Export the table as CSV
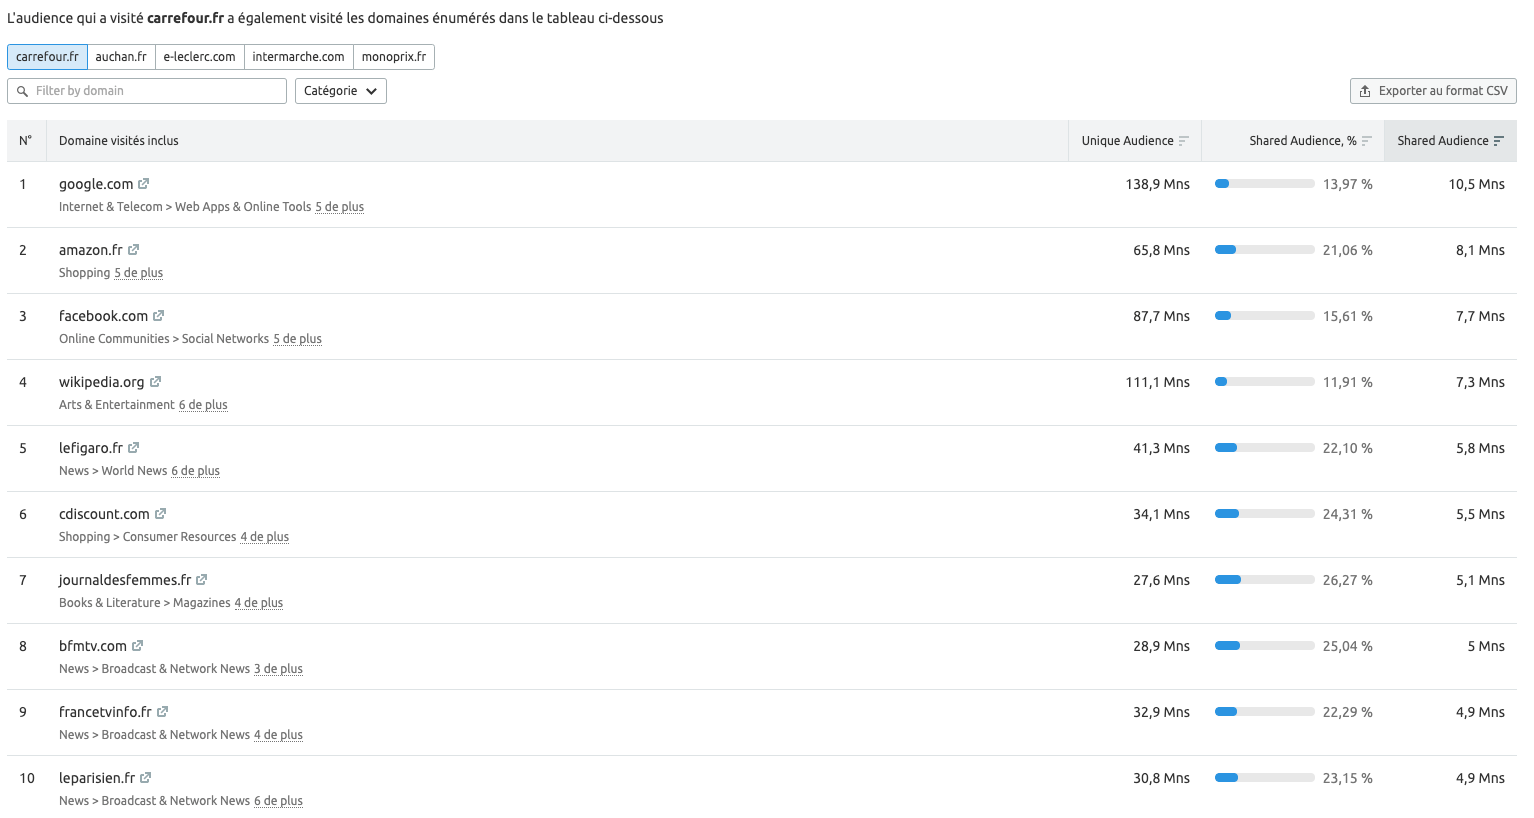Viewport: 1534px width, 818px height. pos(1433,91)
